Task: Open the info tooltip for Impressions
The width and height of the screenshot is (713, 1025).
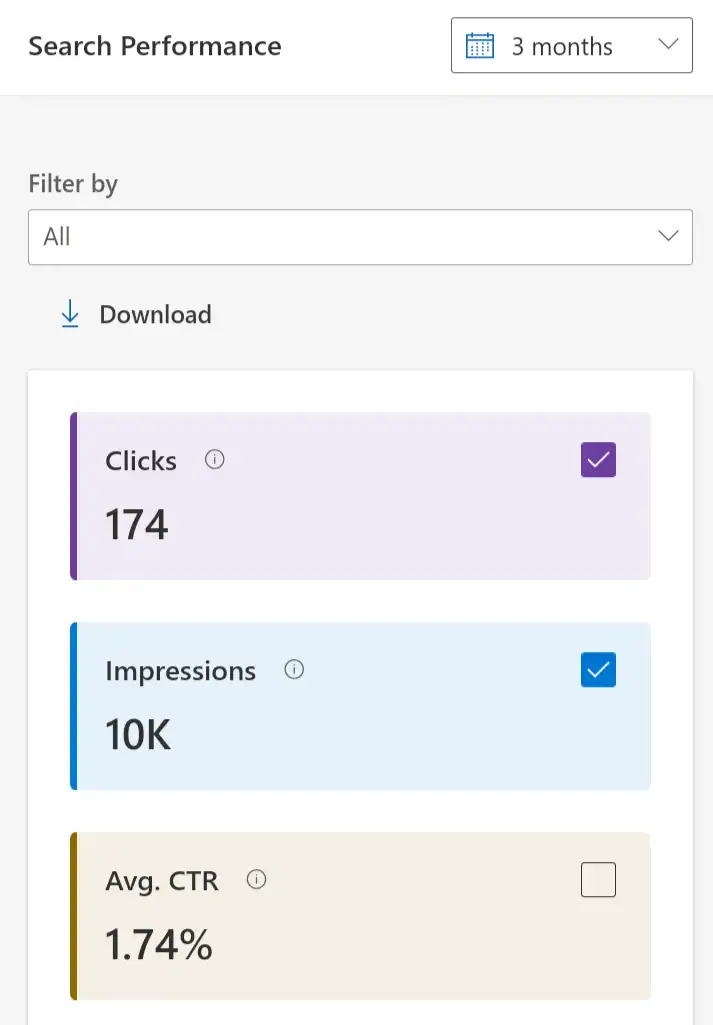Action: pyautogui.click(x=293, y=670)
